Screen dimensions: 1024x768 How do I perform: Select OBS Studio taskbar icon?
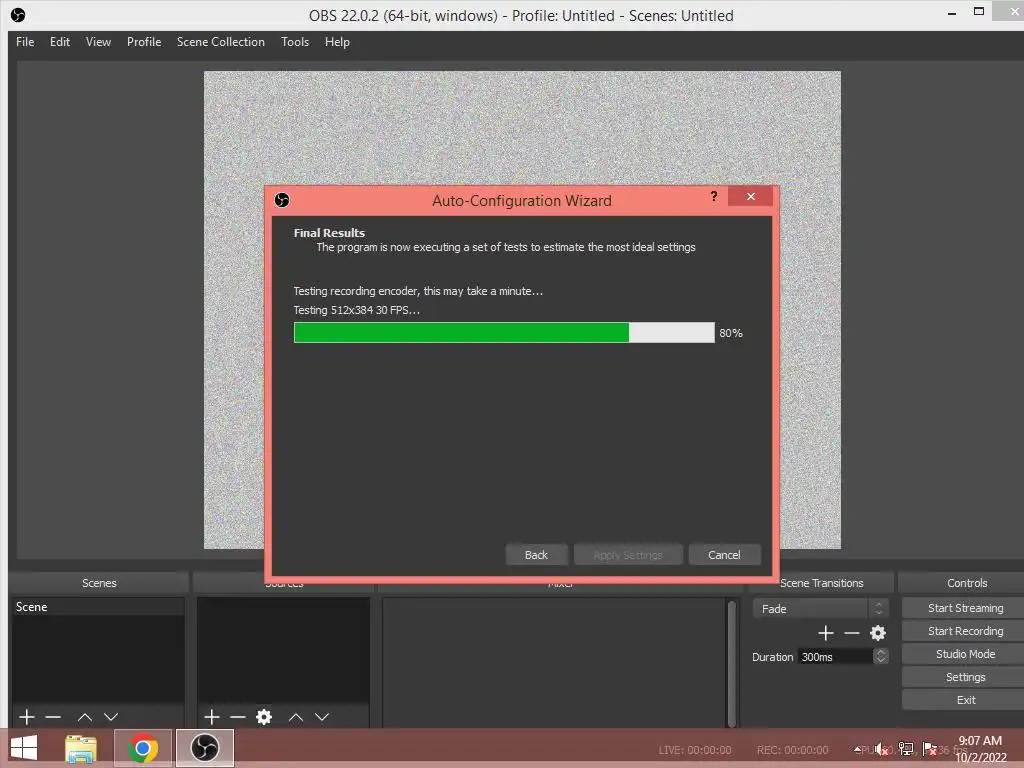(204, 748)
